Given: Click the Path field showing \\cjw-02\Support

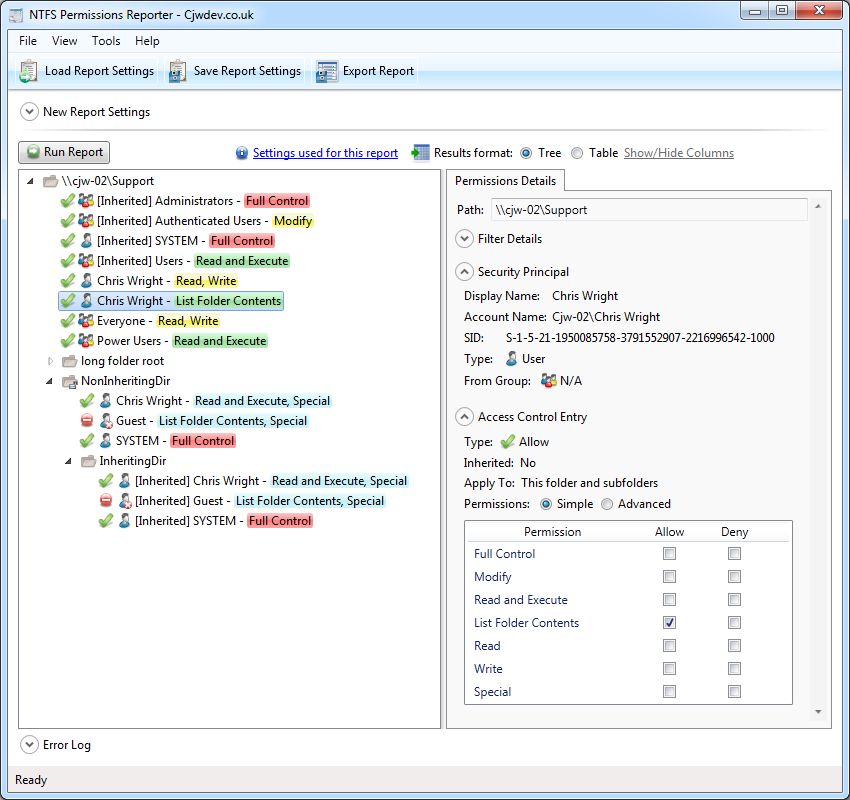Looking at the screenshot, I should pos(649,210).
